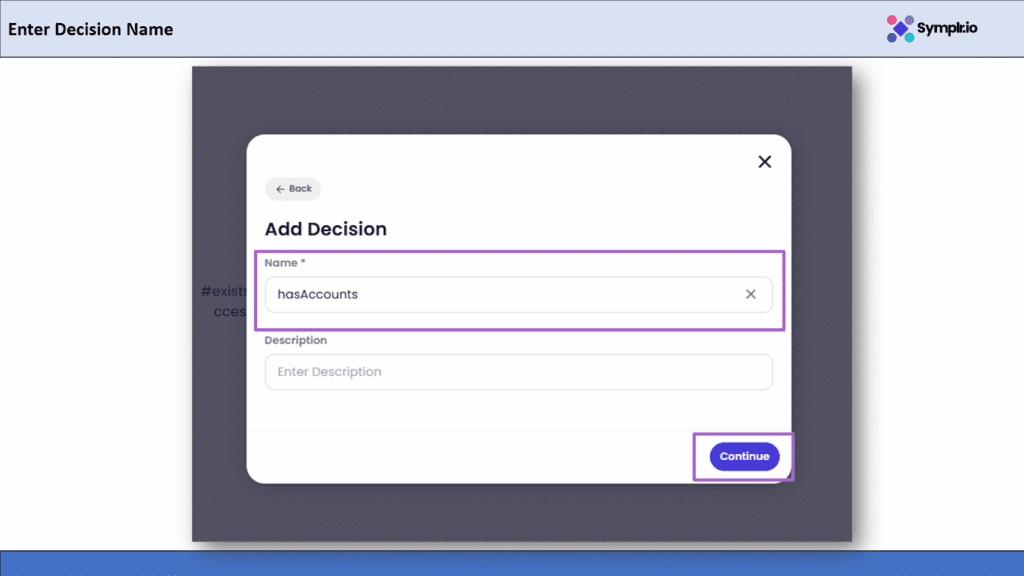This screenshot has width=1024, height=576.
Task: Click the 'Enter Description' placeholder text
Action: click(x=329, y=372)
